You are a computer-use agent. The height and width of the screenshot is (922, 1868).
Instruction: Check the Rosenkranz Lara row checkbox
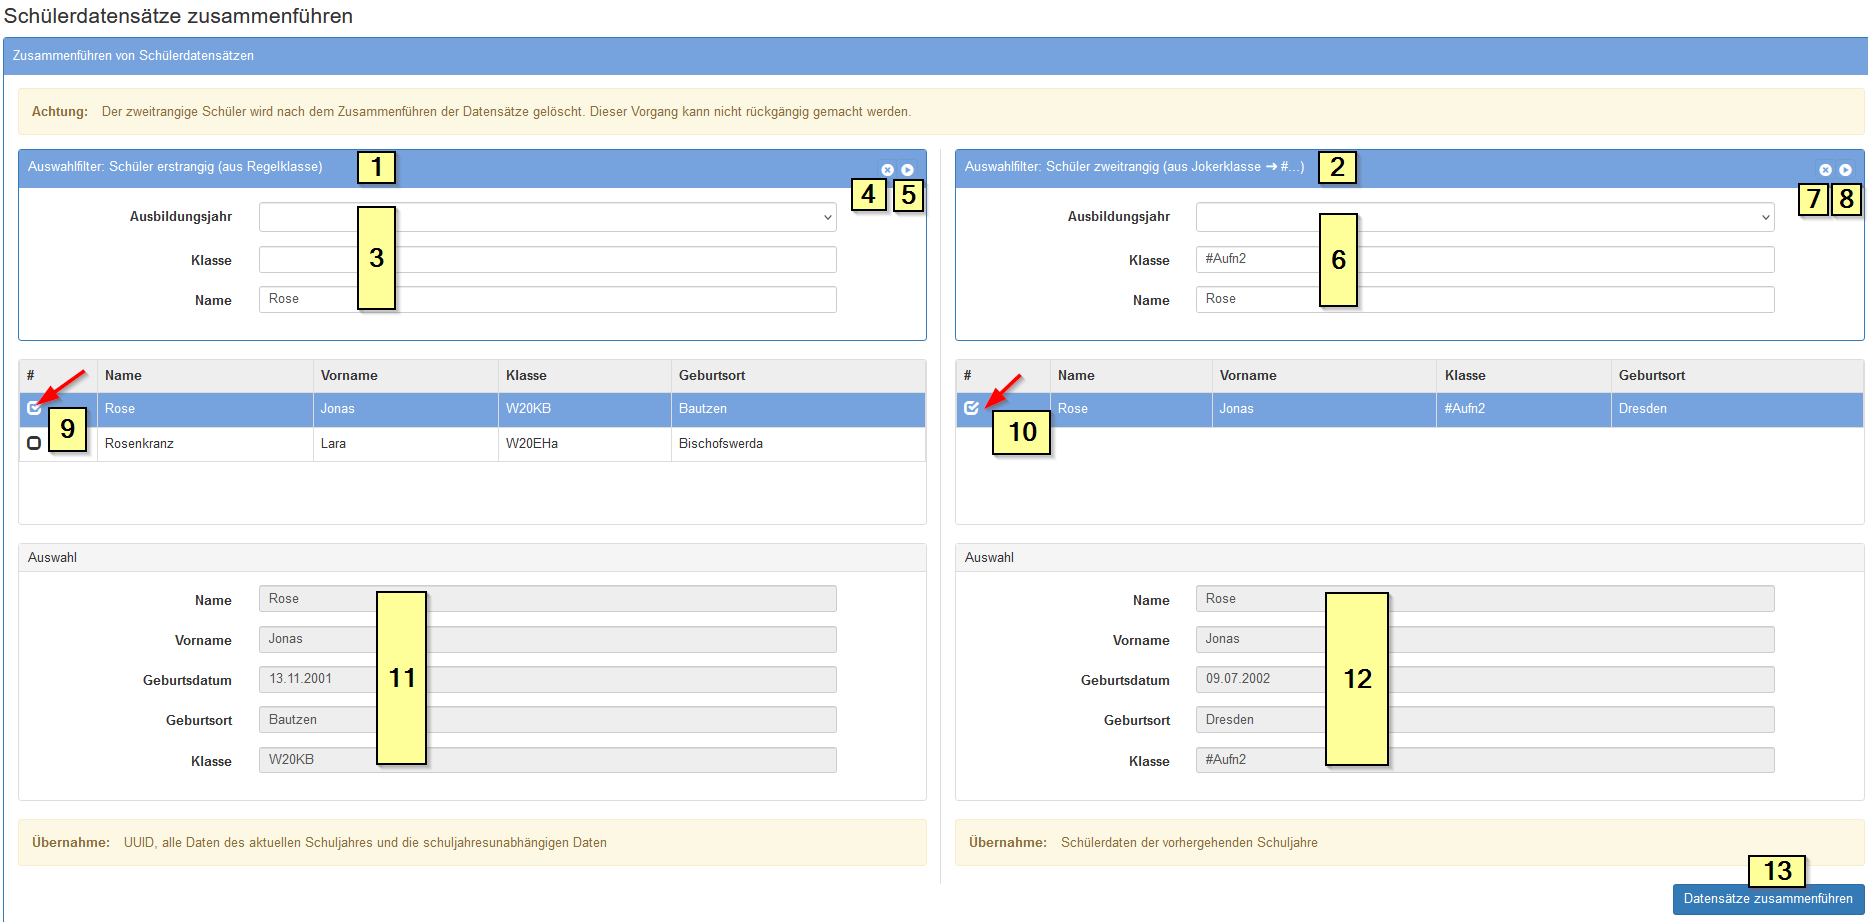(34, 443)
